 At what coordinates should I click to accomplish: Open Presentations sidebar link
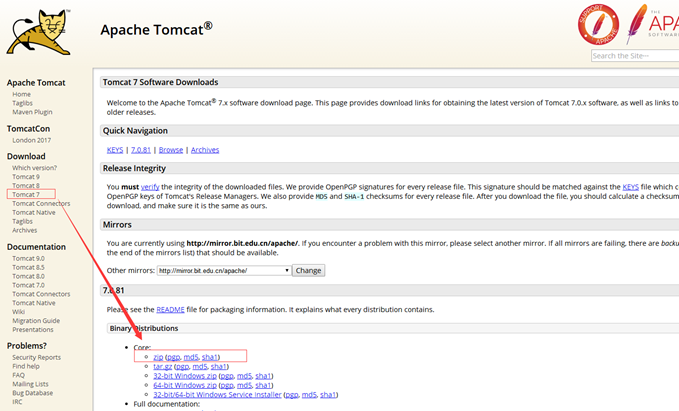33,330
